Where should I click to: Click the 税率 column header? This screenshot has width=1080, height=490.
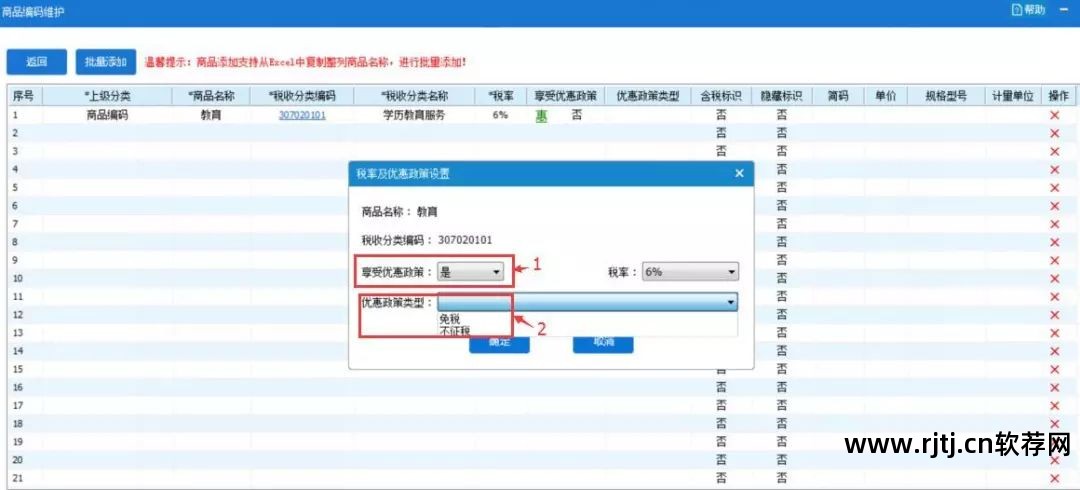pos(500,96)
